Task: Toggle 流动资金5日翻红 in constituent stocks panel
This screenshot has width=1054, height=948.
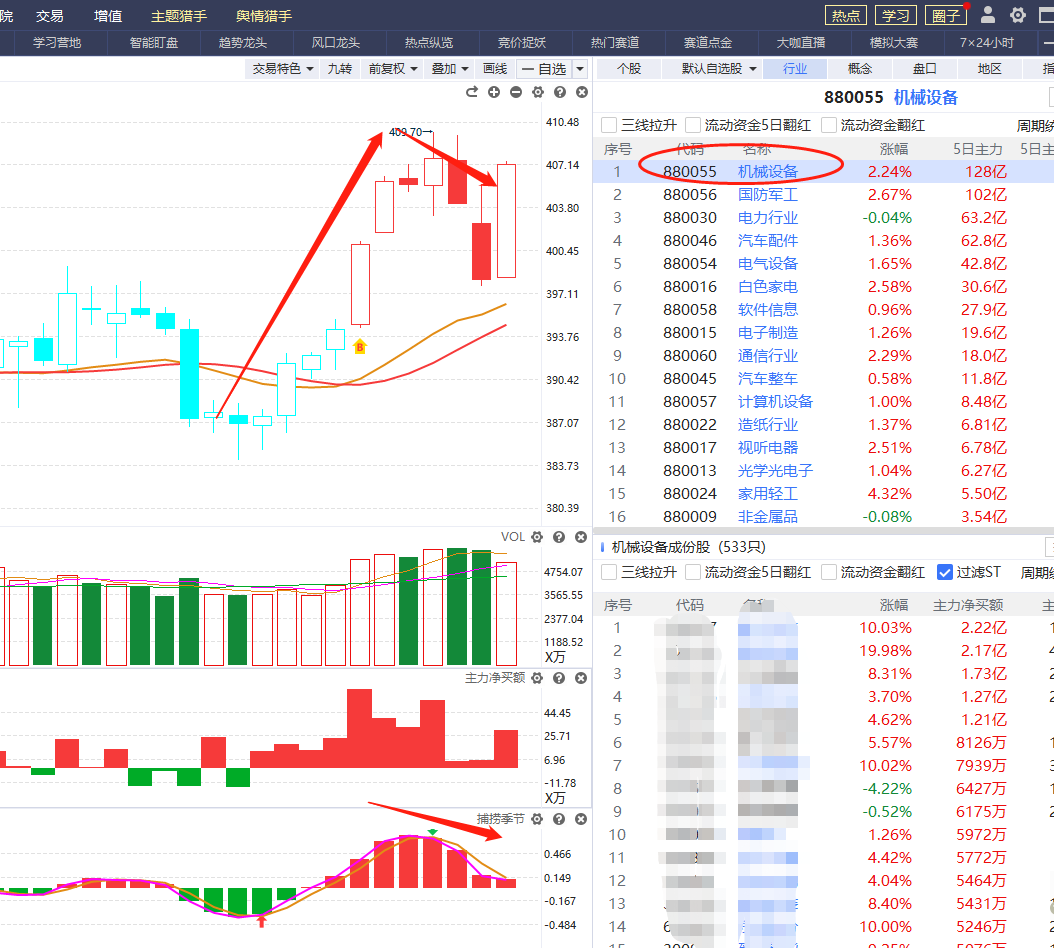Action: pyautogui.click(x=693, y=572)
